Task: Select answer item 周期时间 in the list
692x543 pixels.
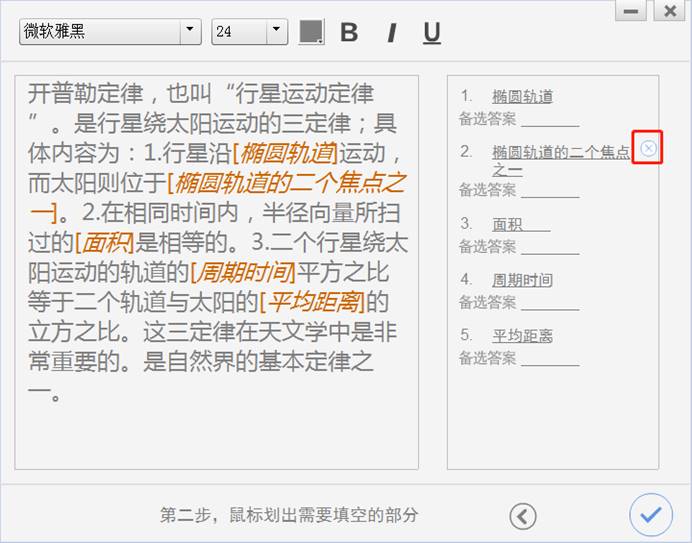Action: click(x=523, y=280)
